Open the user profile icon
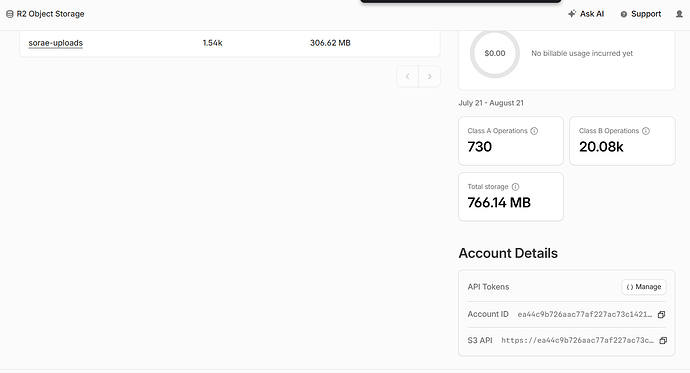Image resolution: width=690 pixels, height=373 pixels. [679, 14]
